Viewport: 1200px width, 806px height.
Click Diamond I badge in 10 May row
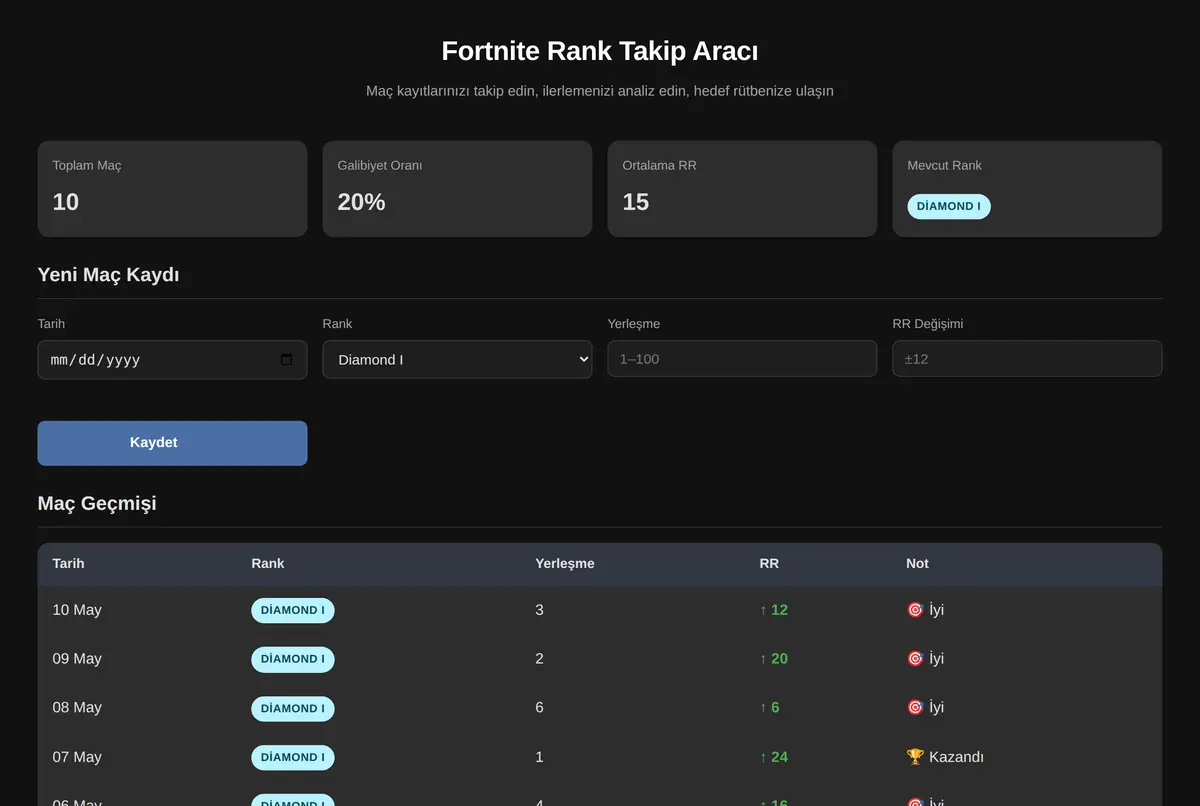point(293,610)
